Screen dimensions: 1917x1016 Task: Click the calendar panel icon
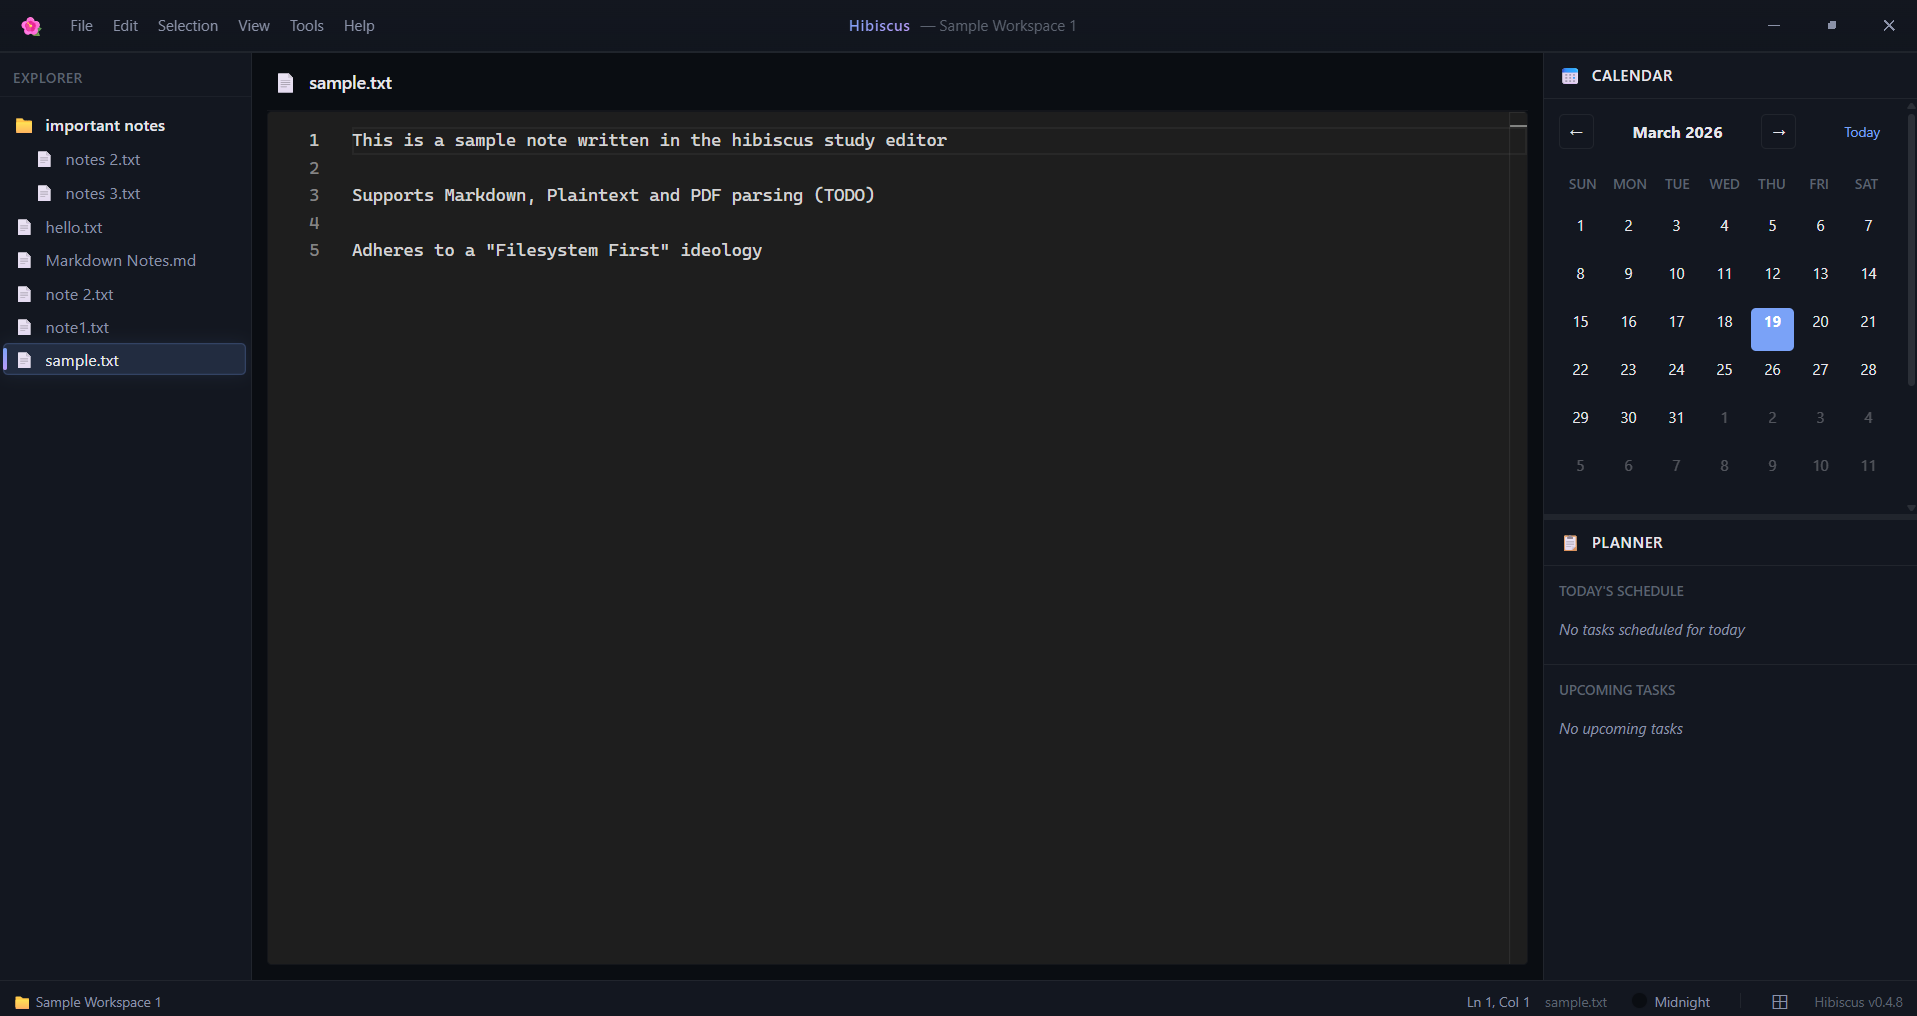tap(1570, 76)
